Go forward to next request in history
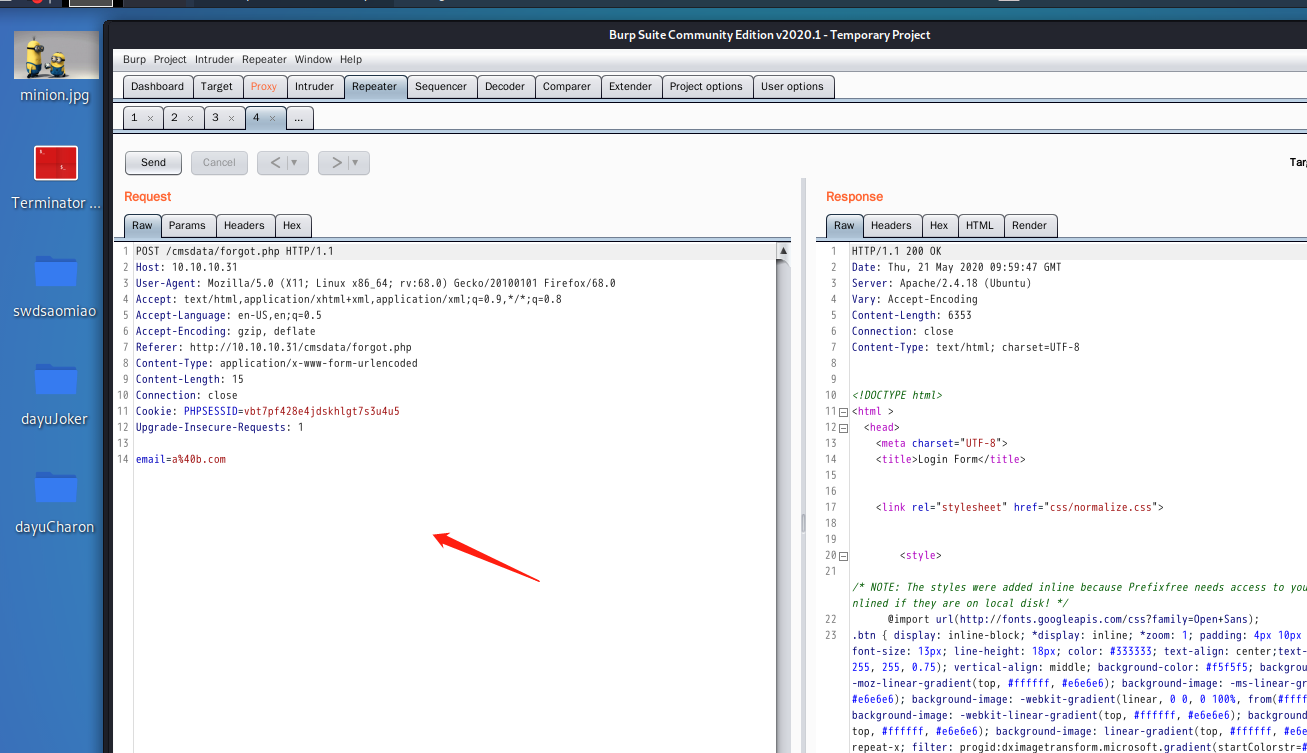Image resolution: width=1307 pixels, height=753 pixels. tap(337, 162)
